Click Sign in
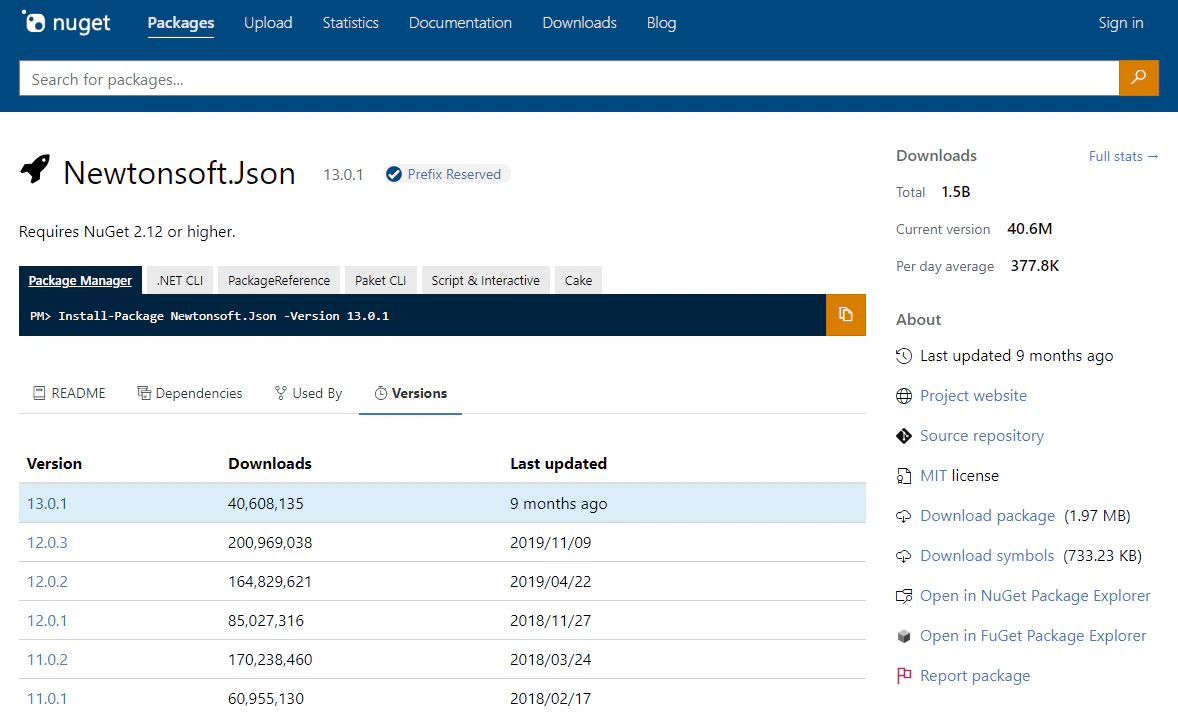This screenshot has width=1178, height=716. 1121,23
